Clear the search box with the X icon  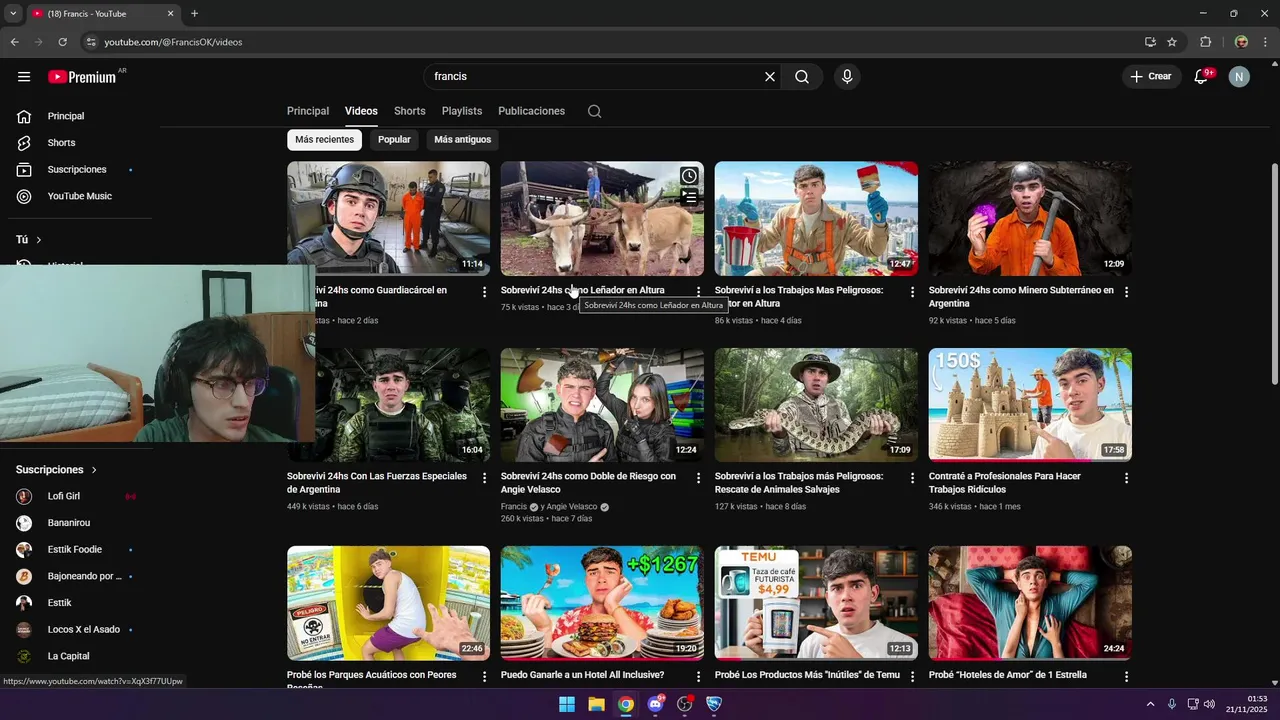click(x=770, y=77)
